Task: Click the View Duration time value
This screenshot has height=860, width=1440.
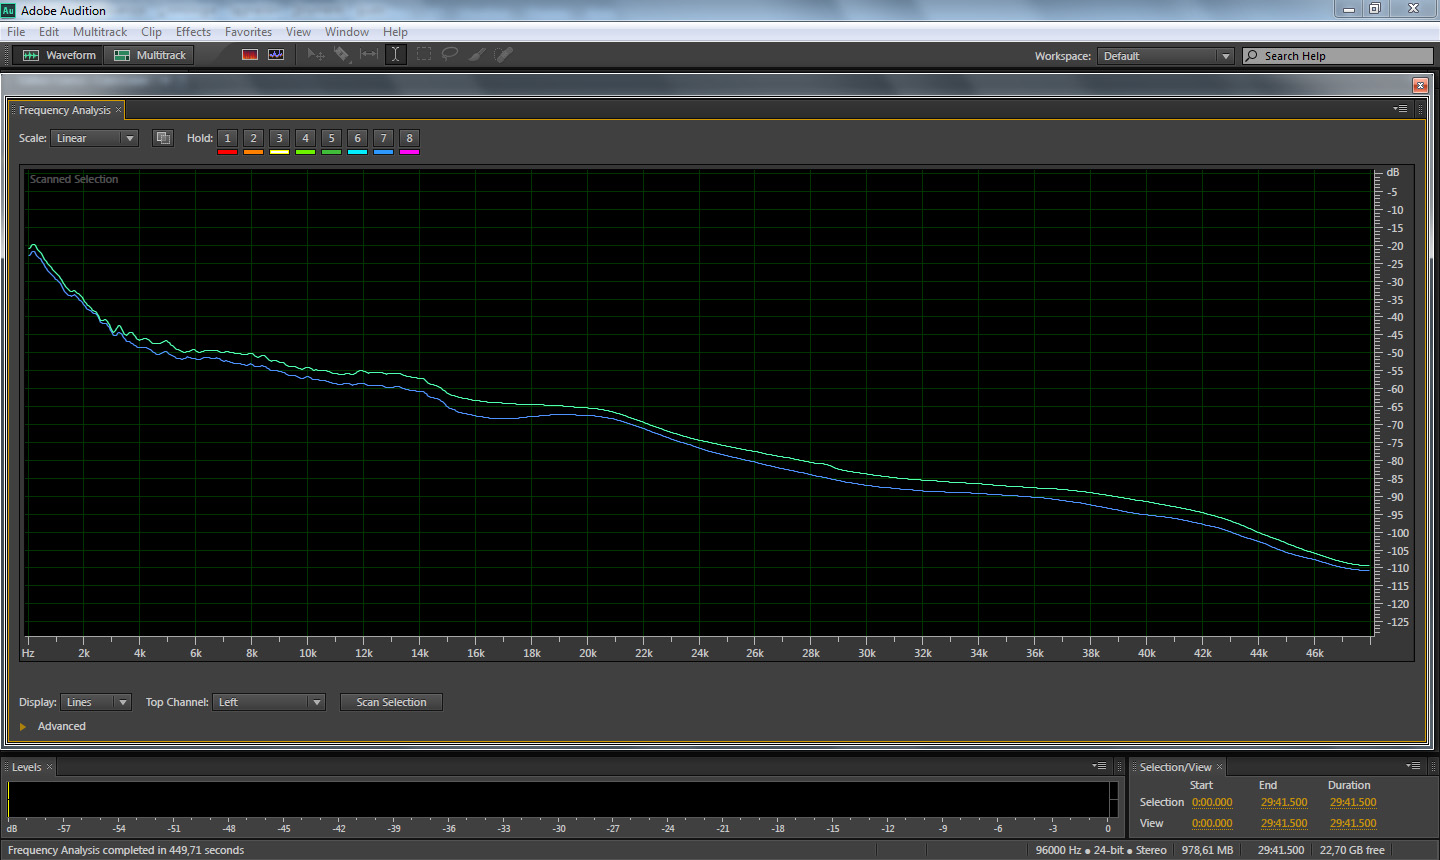Action: (x=1353, y=823)
